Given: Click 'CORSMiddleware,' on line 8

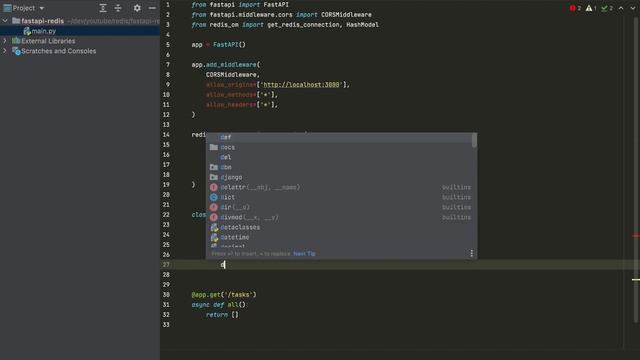Looking at the screenshot, I should (233, 75).
